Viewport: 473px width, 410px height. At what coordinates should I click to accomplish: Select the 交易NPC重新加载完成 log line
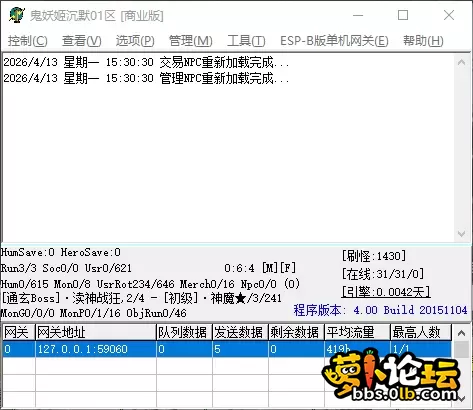pyautogui.click(x=146, y=62)
